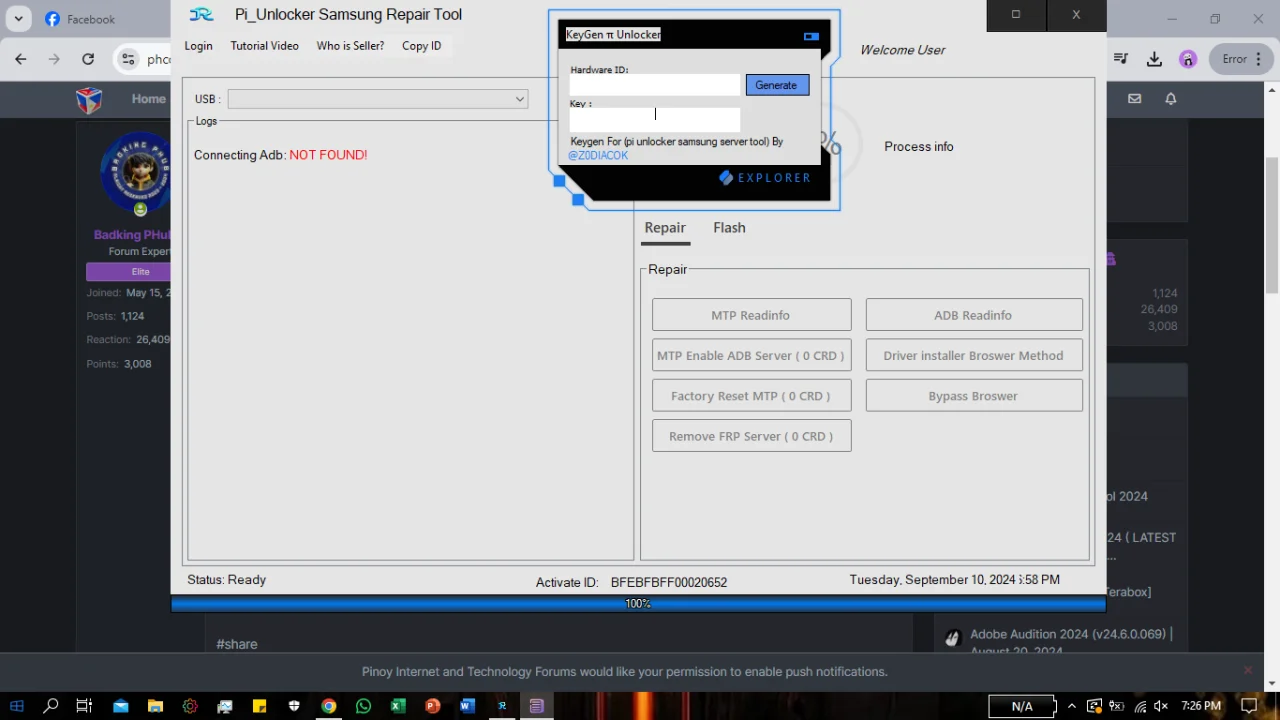
Task: Minimize the KeyGen π Unlocker window
Action: [811, 36]
